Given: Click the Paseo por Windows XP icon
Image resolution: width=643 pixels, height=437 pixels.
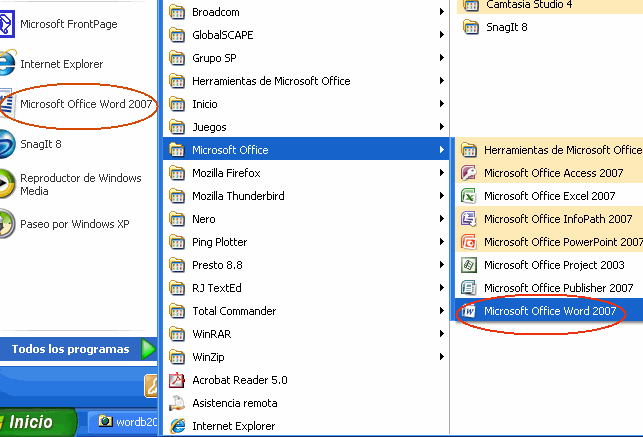Looking at the screenshot, I should pos(7,224).
